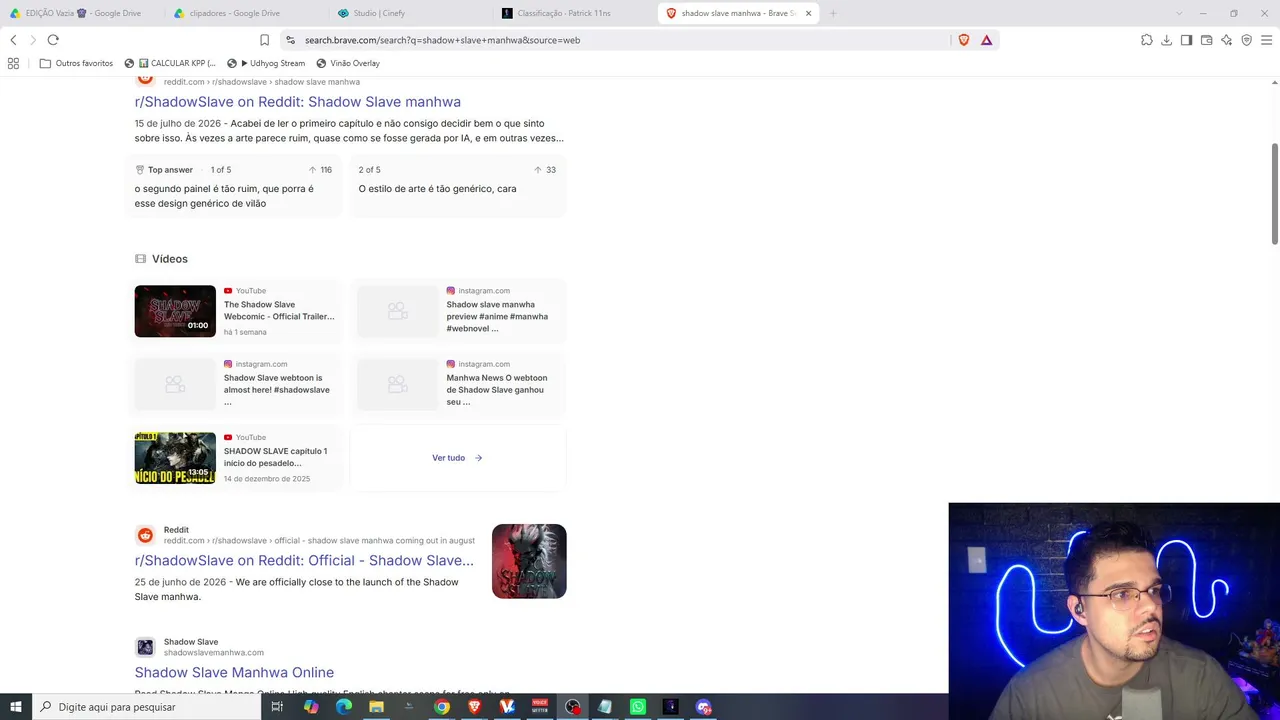Open the YouTube result title Shadow Slave Webcomic
1280x720 pixels.
pos(279,310)
